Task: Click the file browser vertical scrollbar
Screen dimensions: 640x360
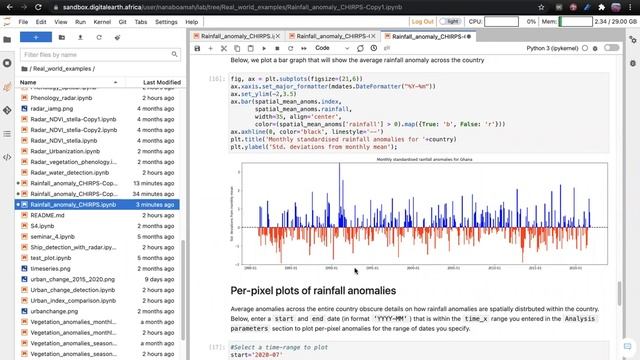Action: click(183, 289)
